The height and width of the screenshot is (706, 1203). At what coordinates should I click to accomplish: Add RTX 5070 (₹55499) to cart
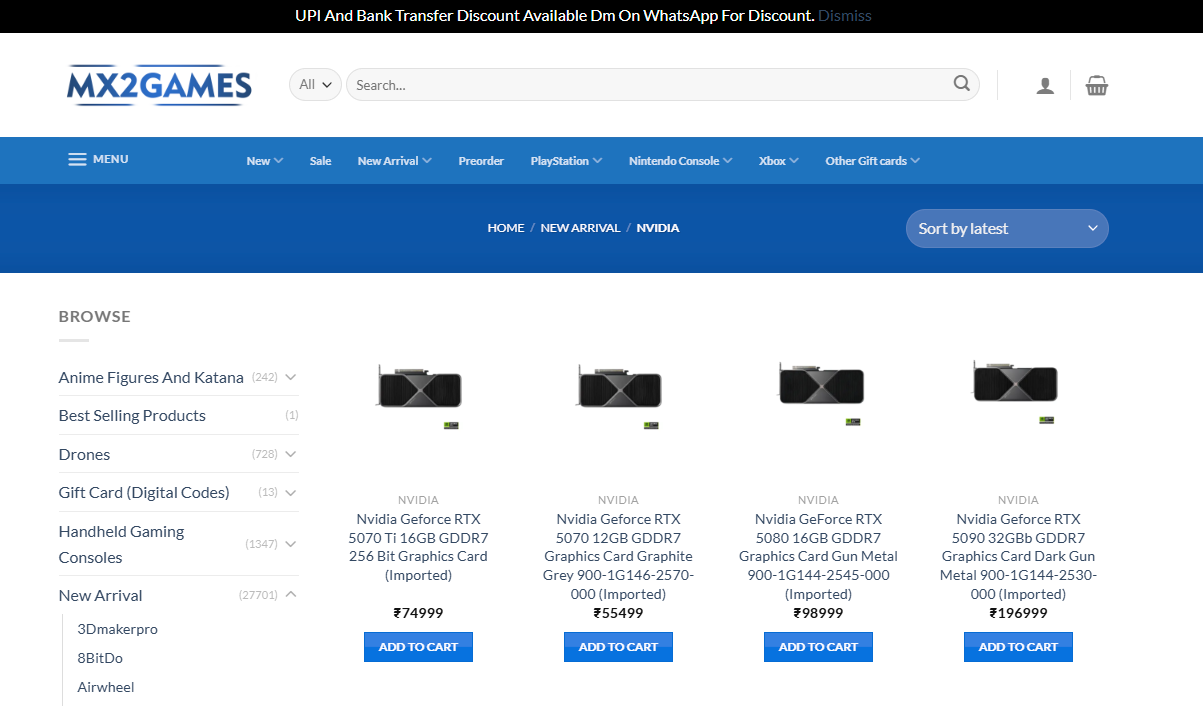618,647
